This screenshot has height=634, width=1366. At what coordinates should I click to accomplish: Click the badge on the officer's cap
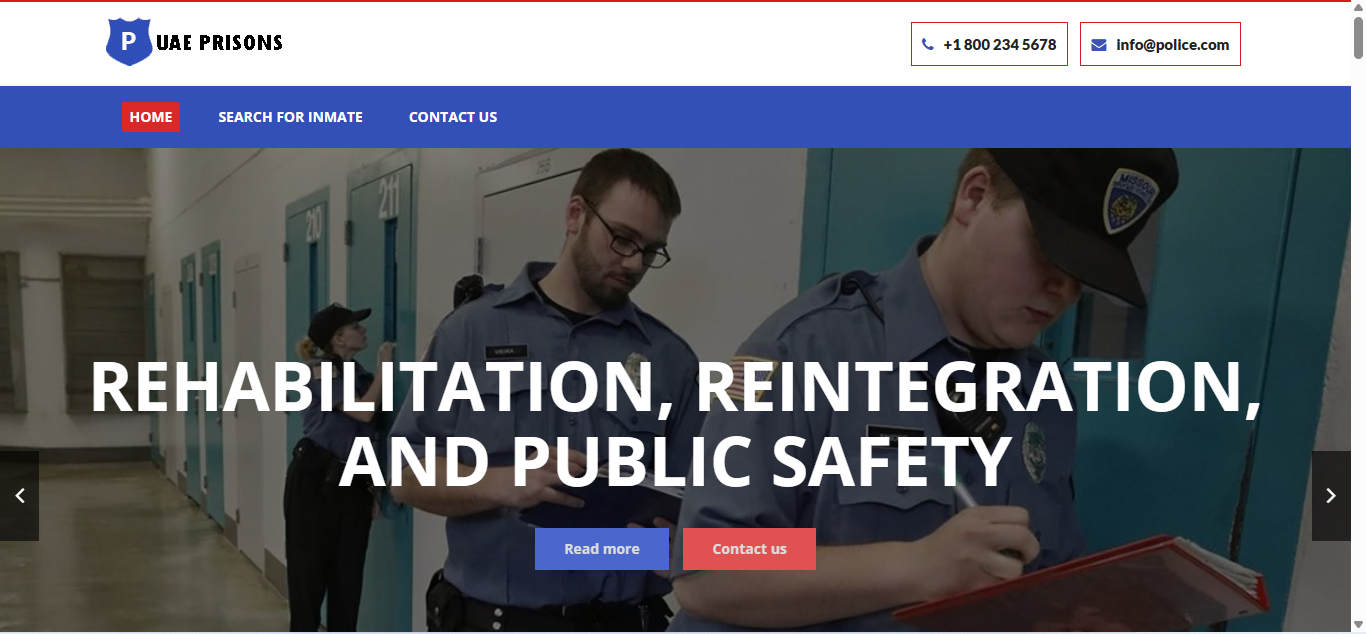point(1130,199)
